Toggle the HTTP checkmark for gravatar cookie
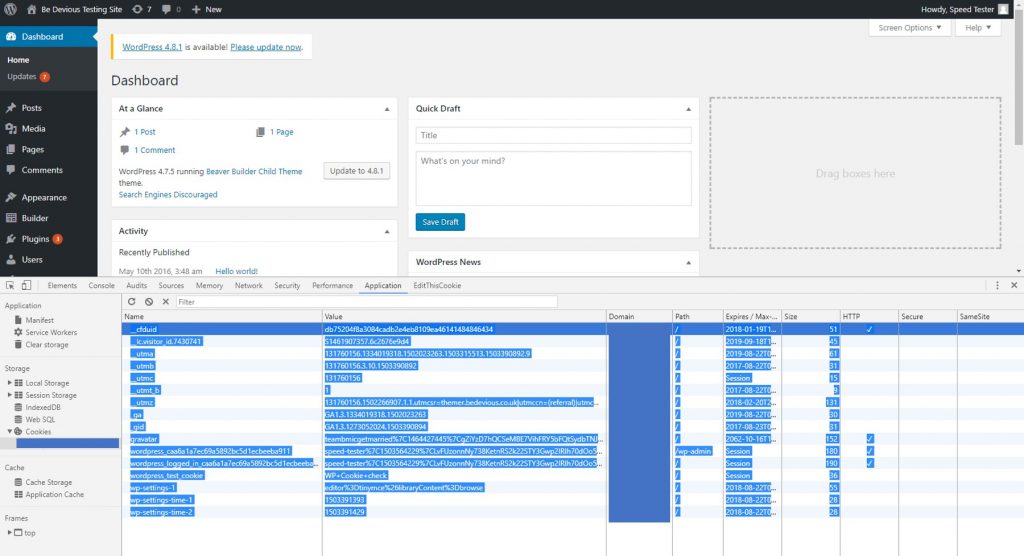1024x556 pixels. (x=869, y=439)
